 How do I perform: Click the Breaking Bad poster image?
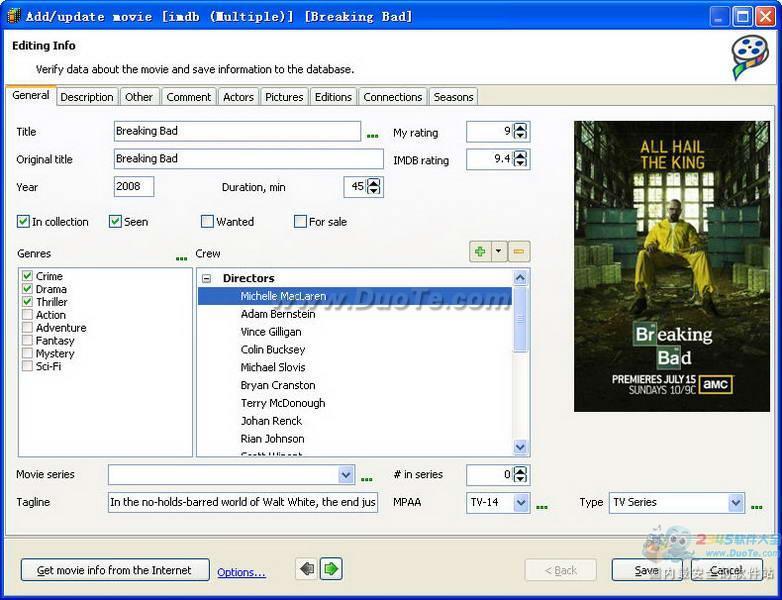pos(672,266)
